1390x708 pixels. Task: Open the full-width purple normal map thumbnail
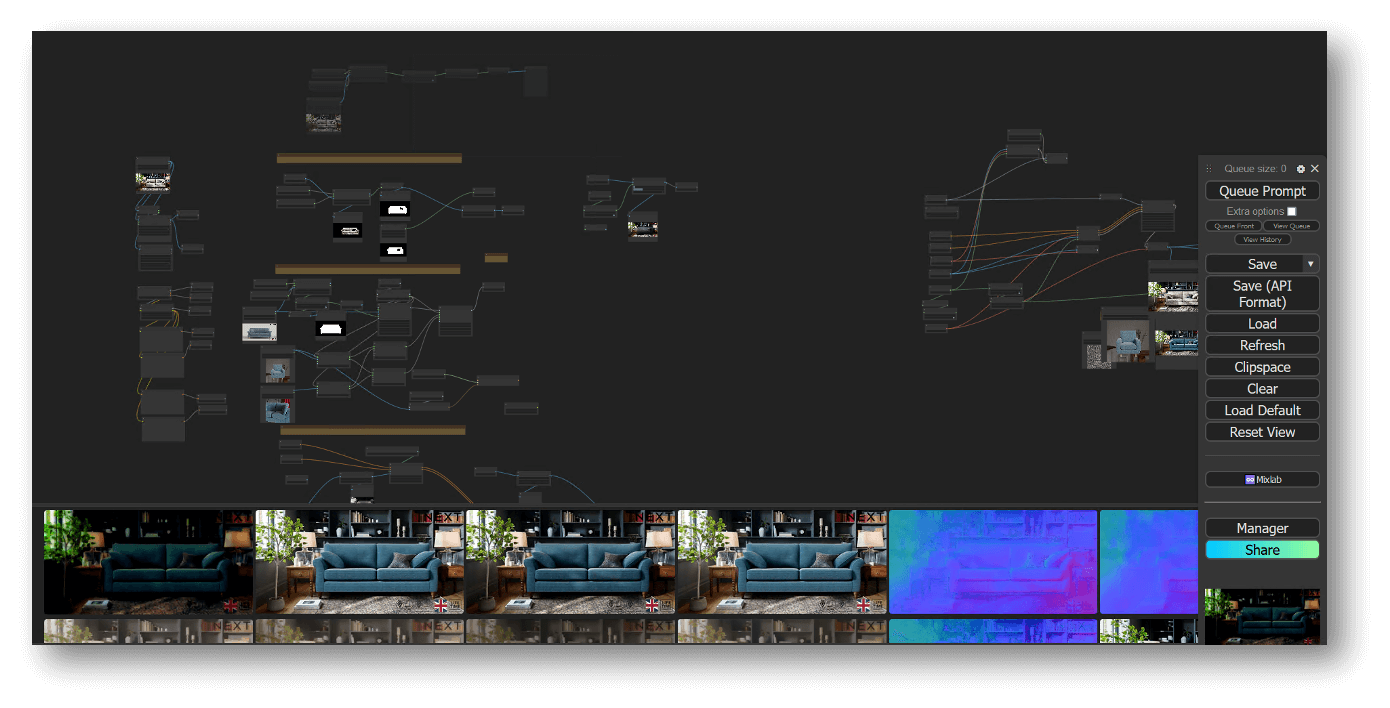(993, 562)
